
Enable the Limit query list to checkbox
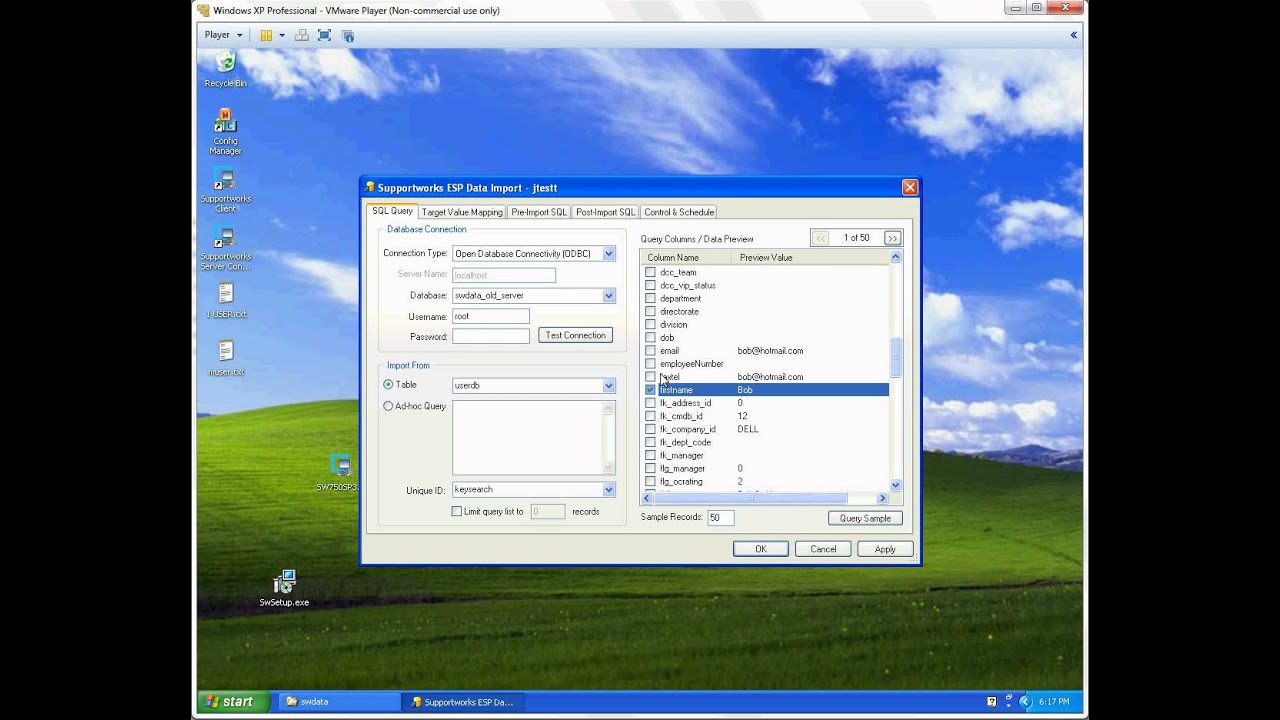click(457, 511)
